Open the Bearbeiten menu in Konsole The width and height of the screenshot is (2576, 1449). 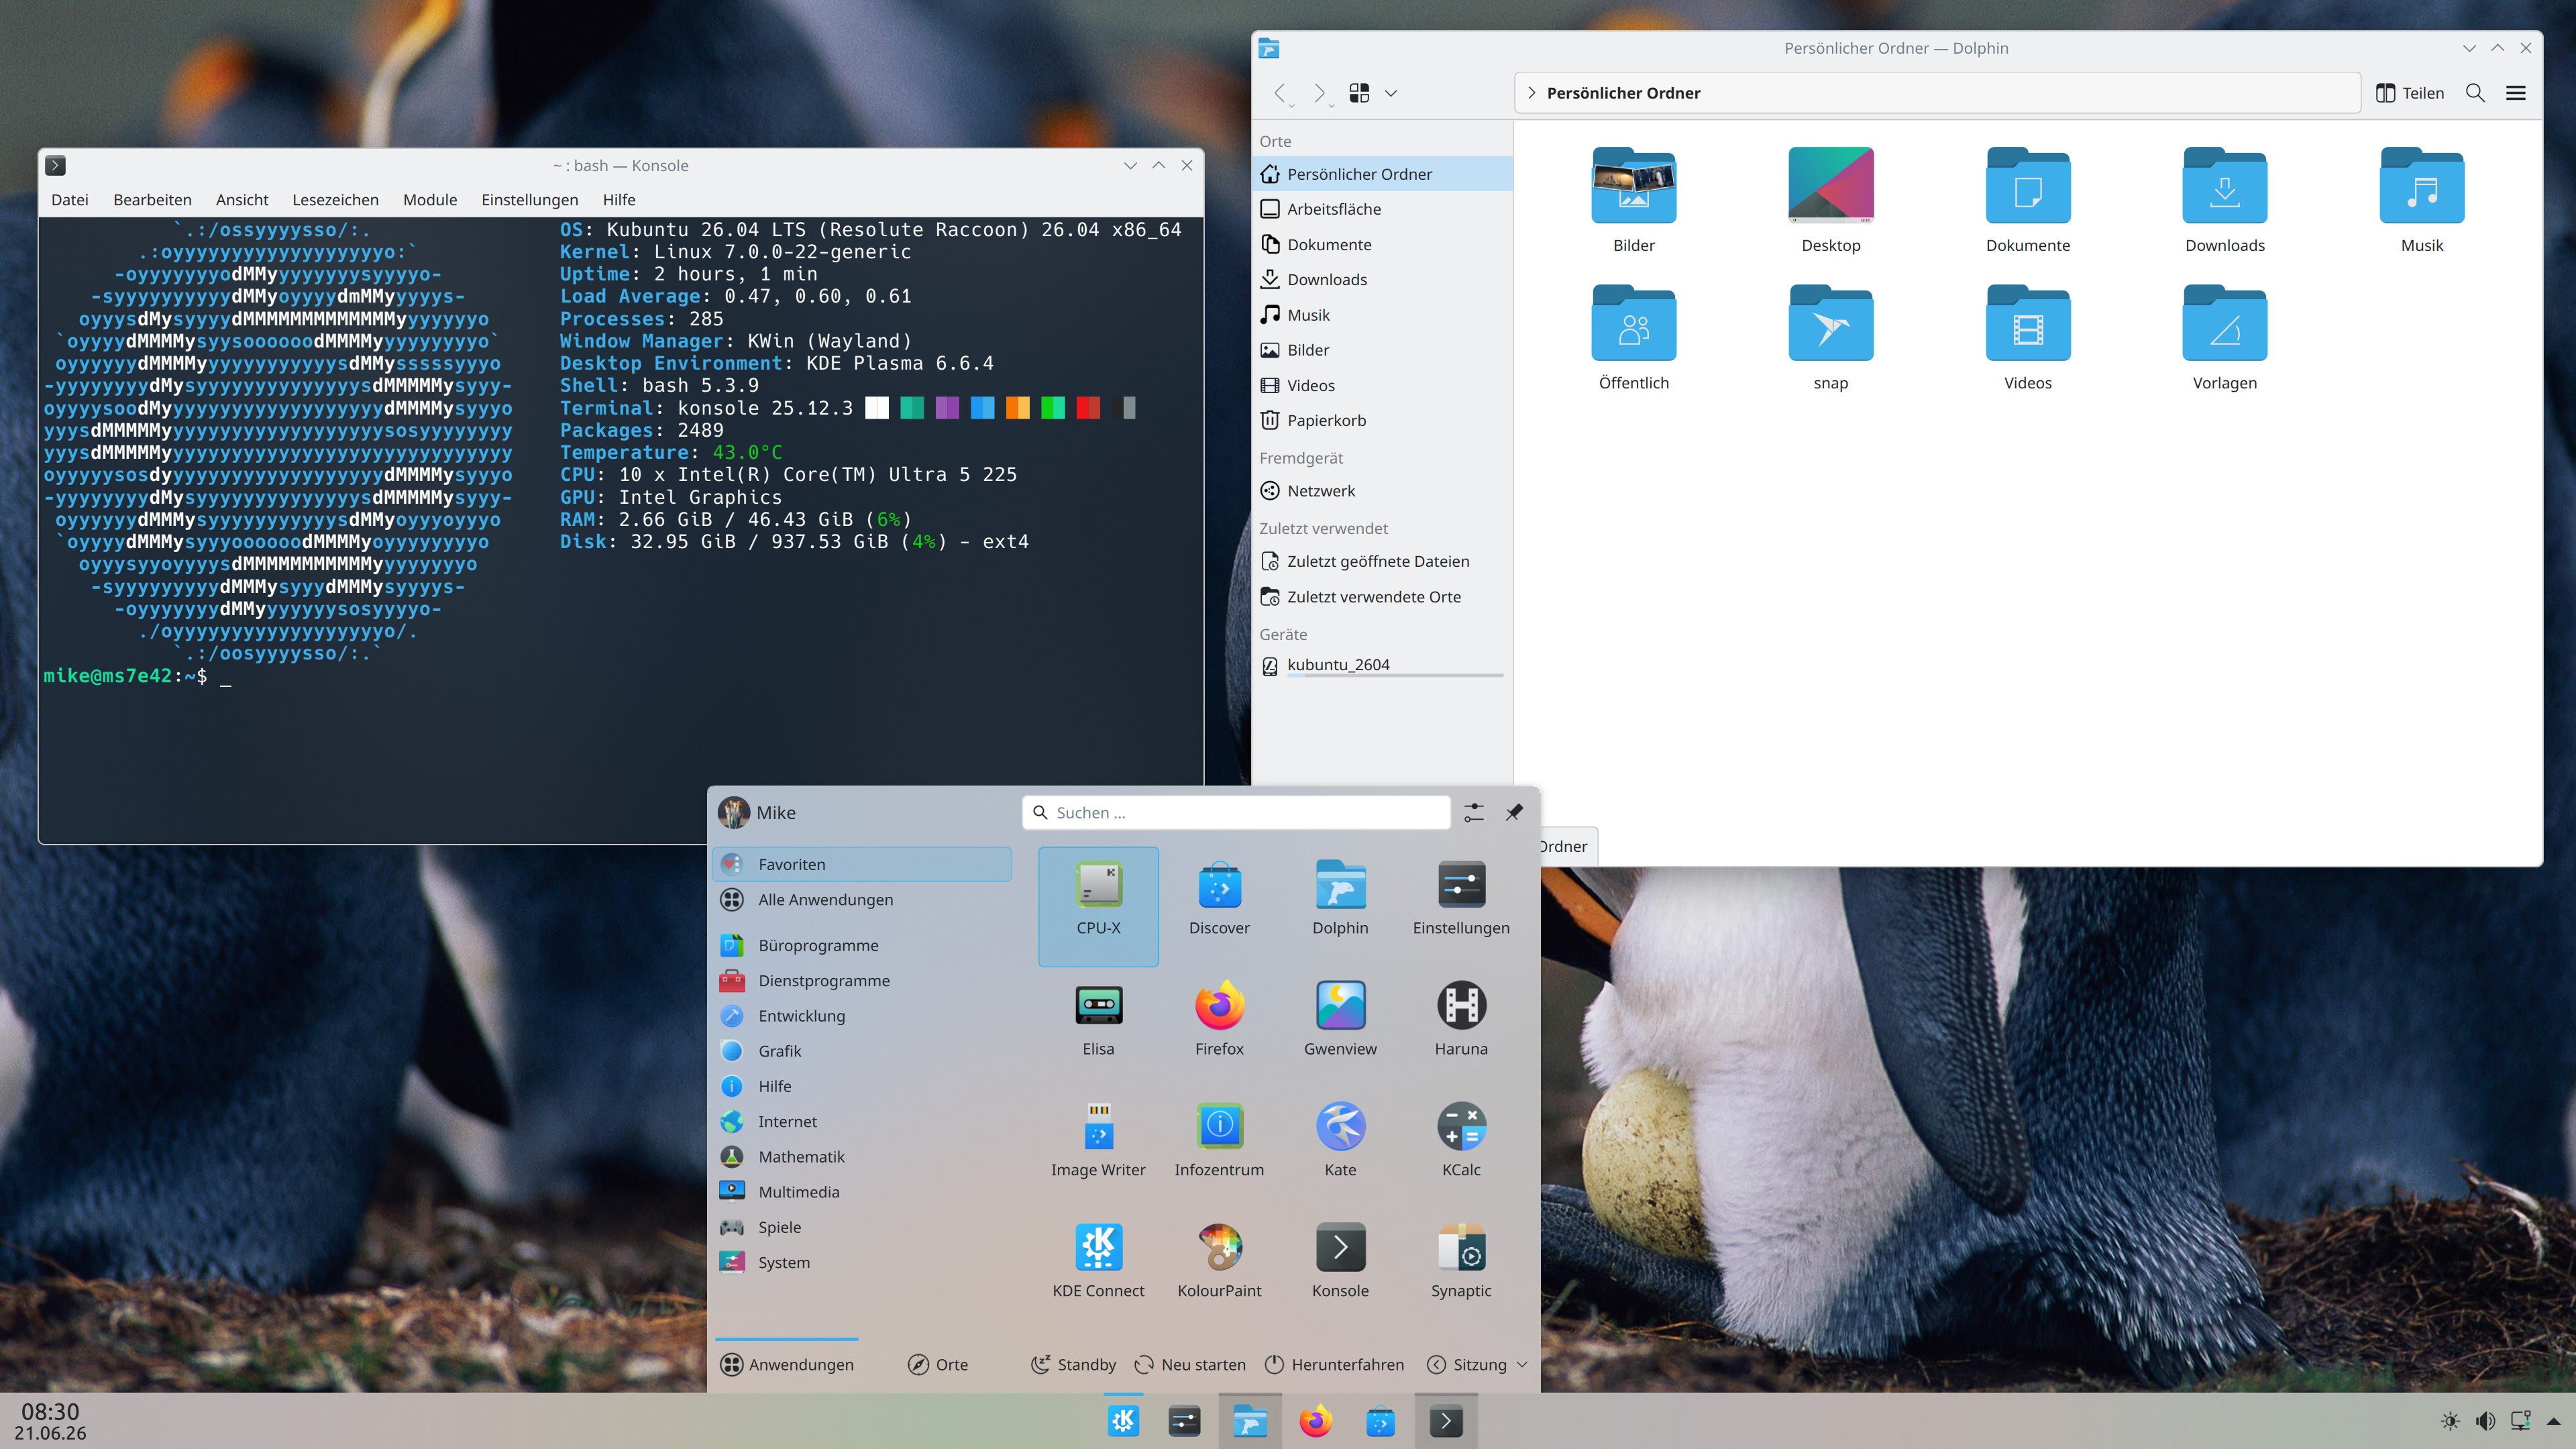[x=152, y=199]
